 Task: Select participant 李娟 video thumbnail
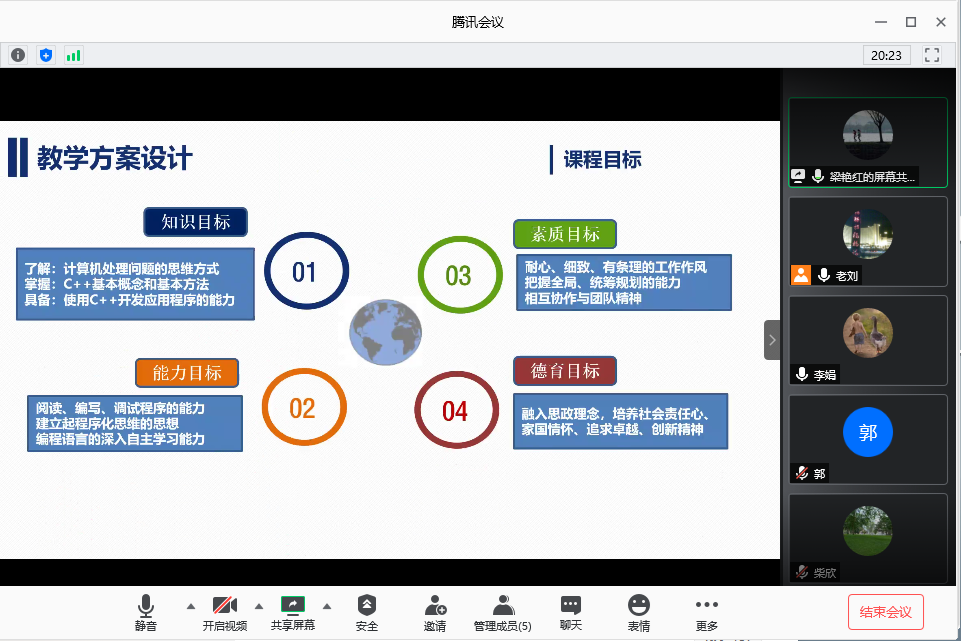pyautogui.click(x=867, y=340)
